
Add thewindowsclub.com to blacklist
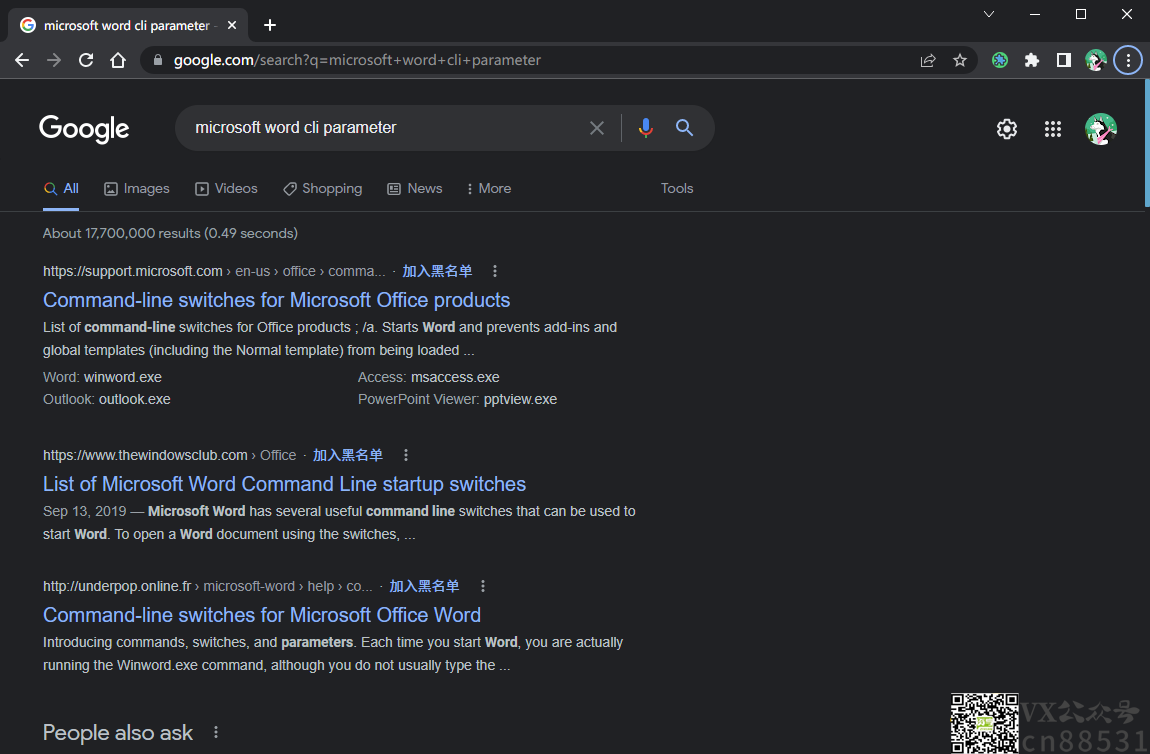(348, 455)
